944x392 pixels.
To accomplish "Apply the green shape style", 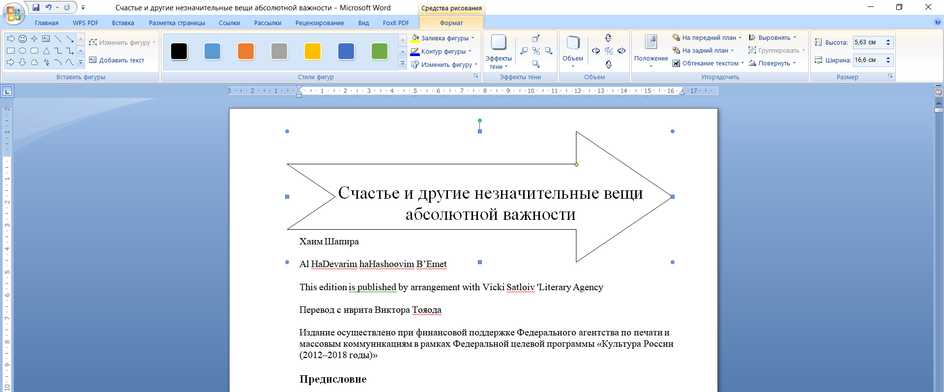I will pos(379,51).
